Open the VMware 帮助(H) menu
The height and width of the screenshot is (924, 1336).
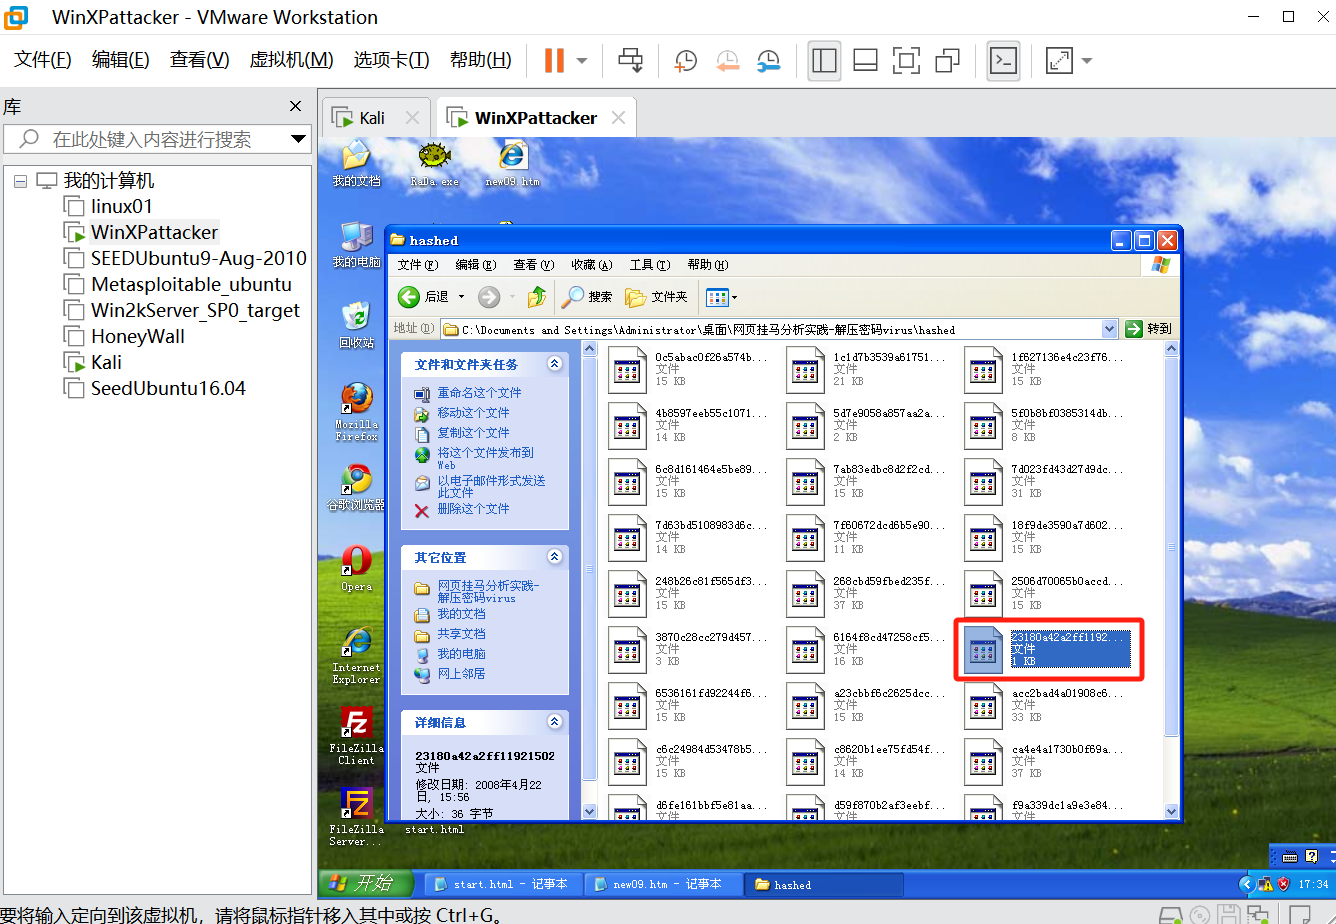(x=480, y=60)
